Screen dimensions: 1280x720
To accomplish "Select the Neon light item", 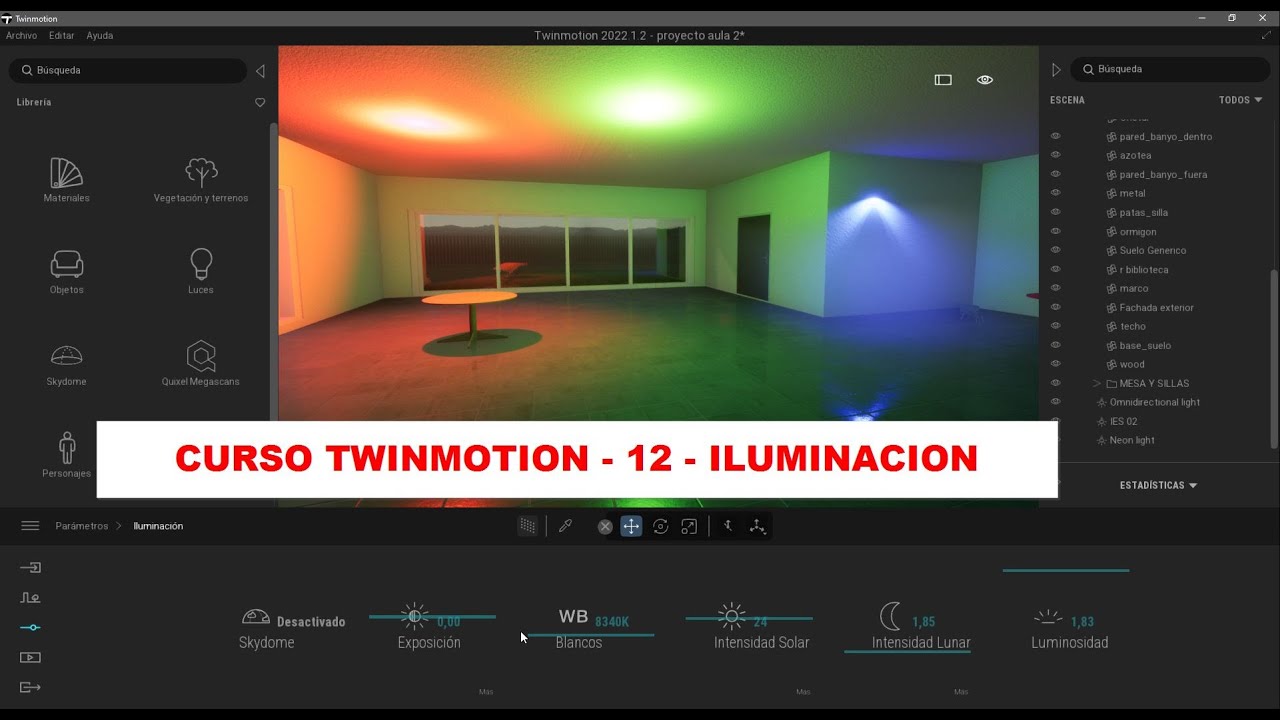I will coord(1132,440).
